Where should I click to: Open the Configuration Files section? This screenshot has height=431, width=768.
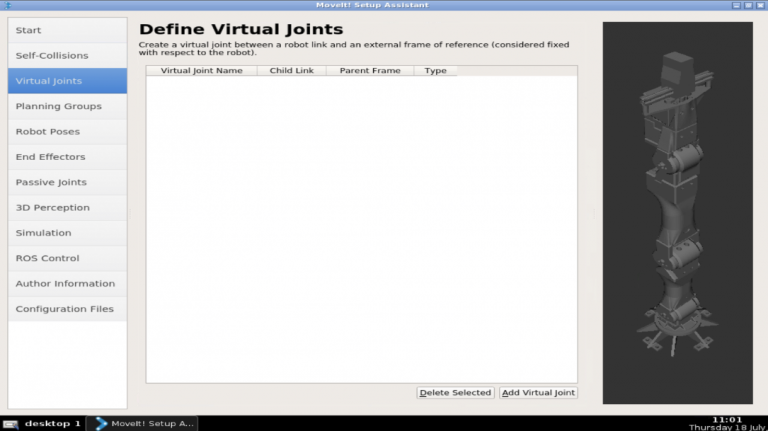[x=67, y=309]
